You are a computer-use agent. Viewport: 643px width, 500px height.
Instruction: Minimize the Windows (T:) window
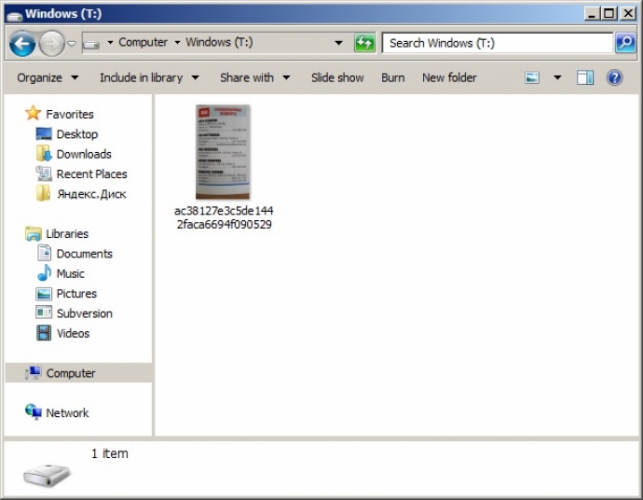tap(591, 14)
